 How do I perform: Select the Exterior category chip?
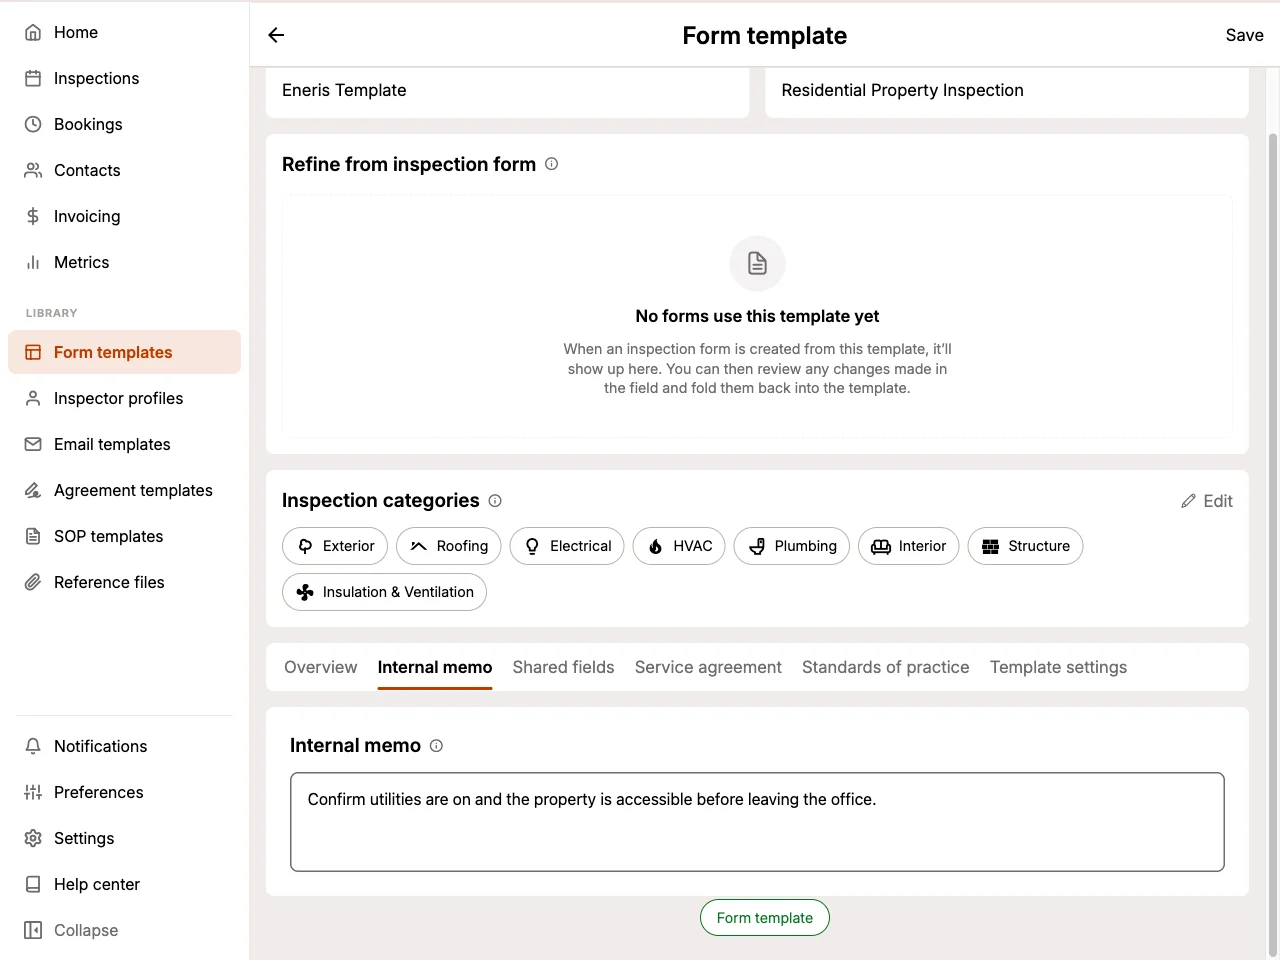click(335, 546)
